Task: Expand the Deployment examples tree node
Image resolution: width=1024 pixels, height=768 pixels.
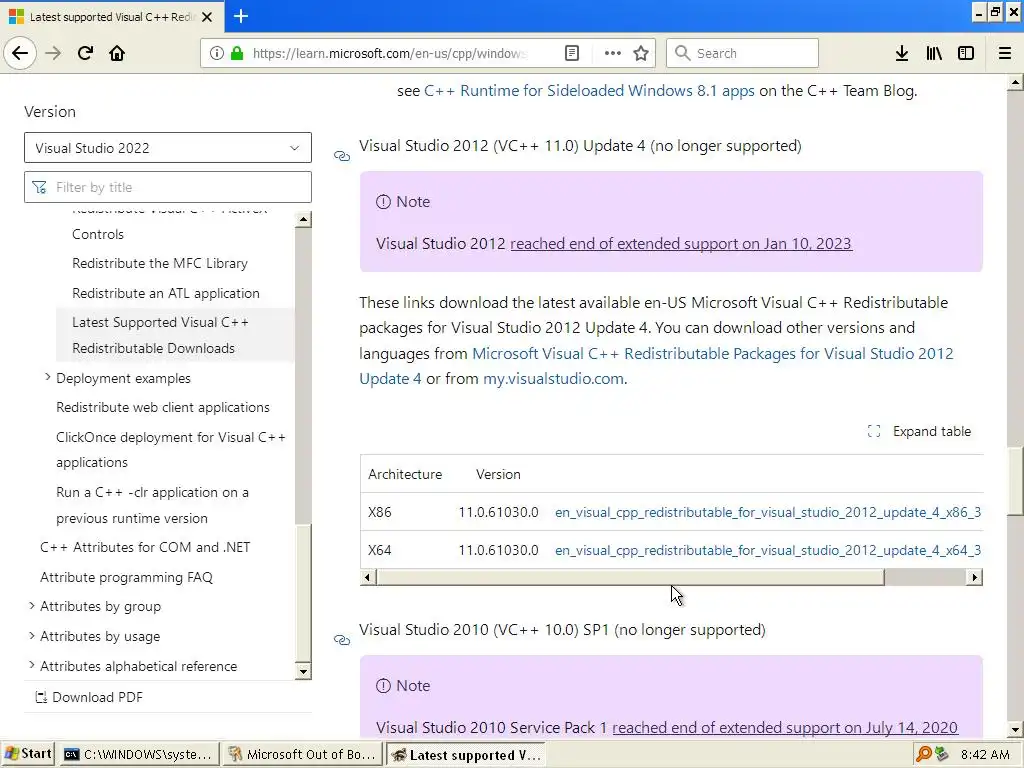Action: [47, 377]
